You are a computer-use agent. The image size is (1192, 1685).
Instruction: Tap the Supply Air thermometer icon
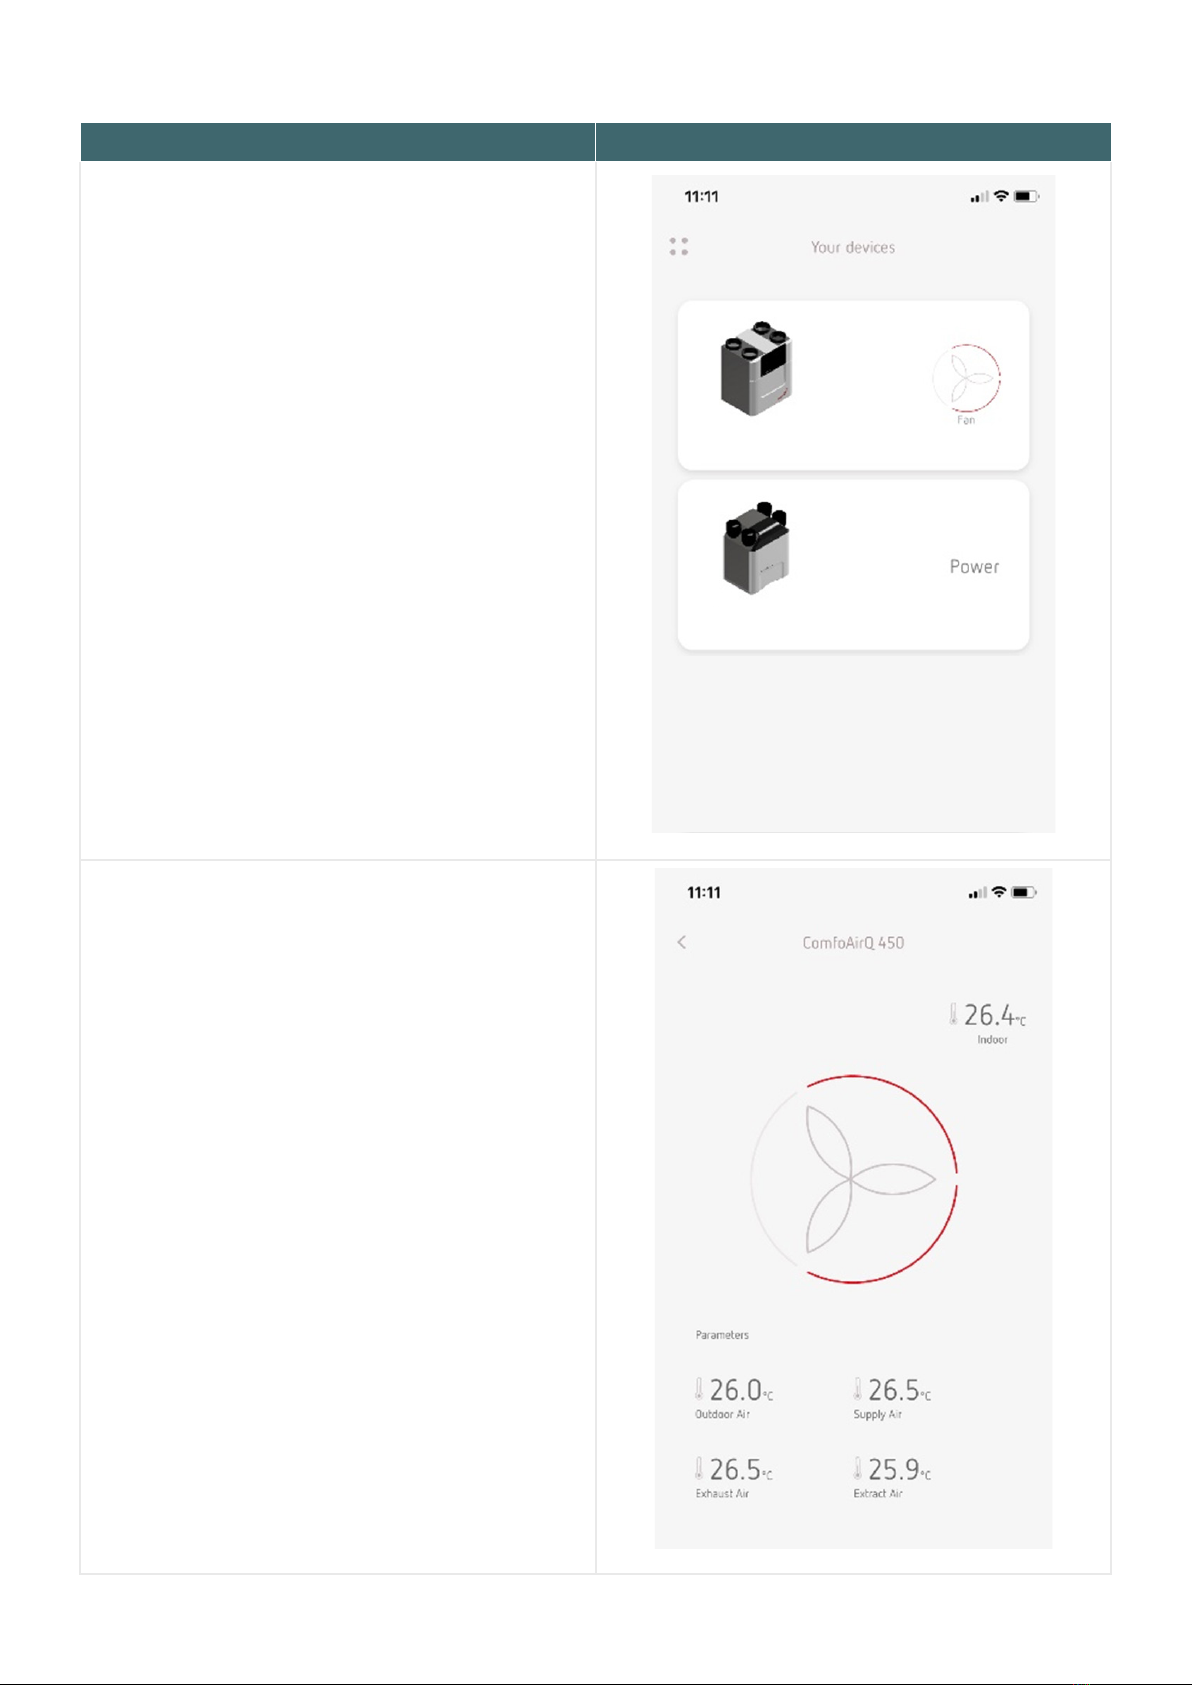pos(857,1388)
